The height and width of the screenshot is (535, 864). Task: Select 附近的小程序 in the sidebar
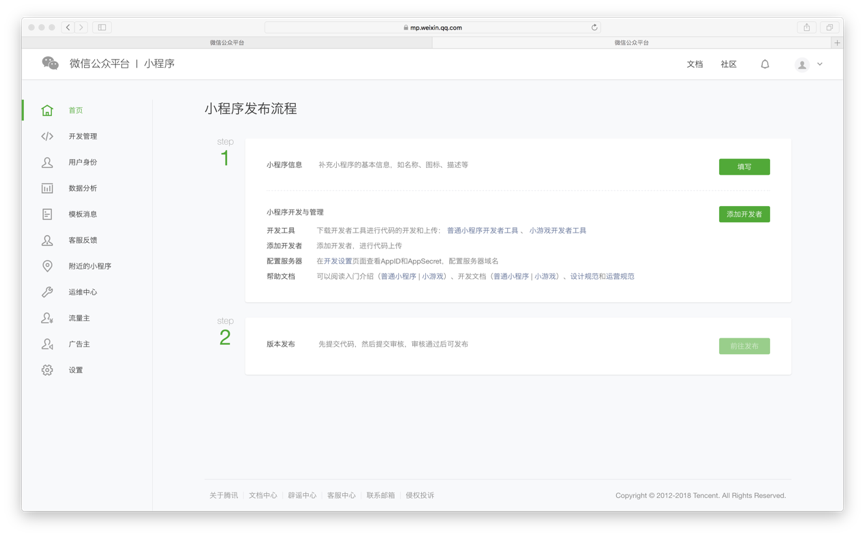[x=90, y=266]
